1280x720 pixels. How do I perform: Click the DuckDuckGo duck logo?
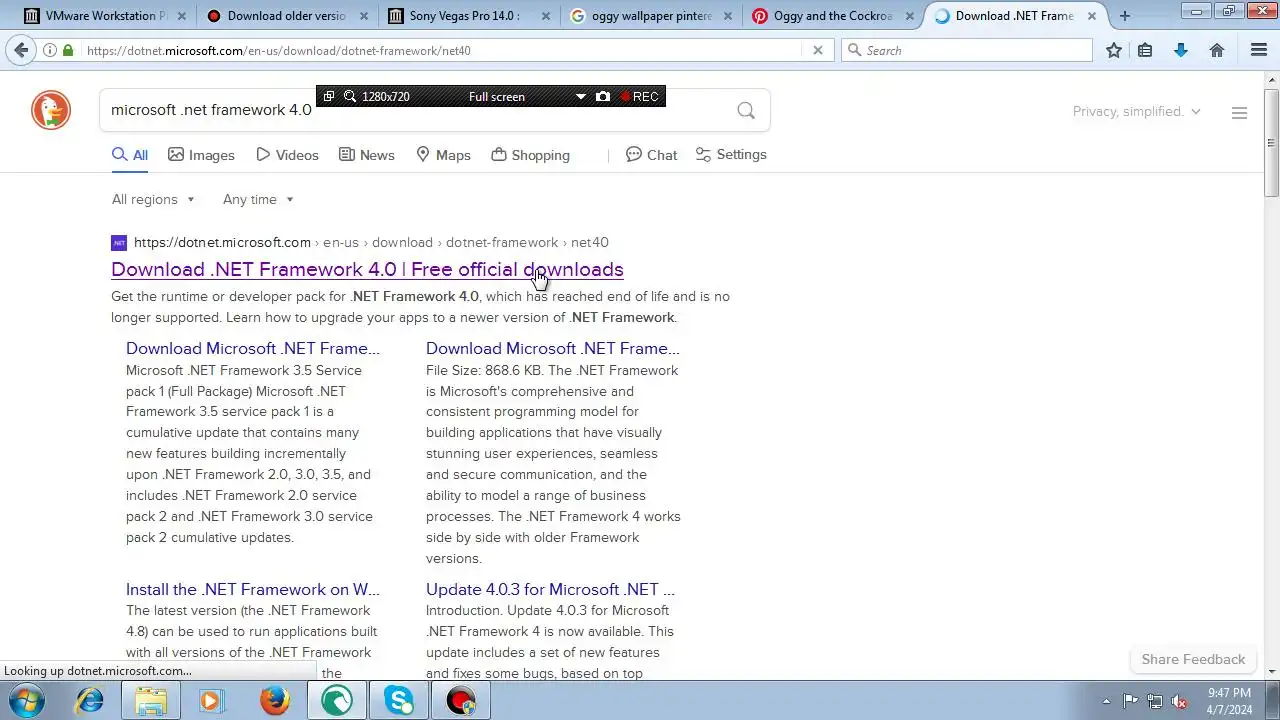click(51, 110)
